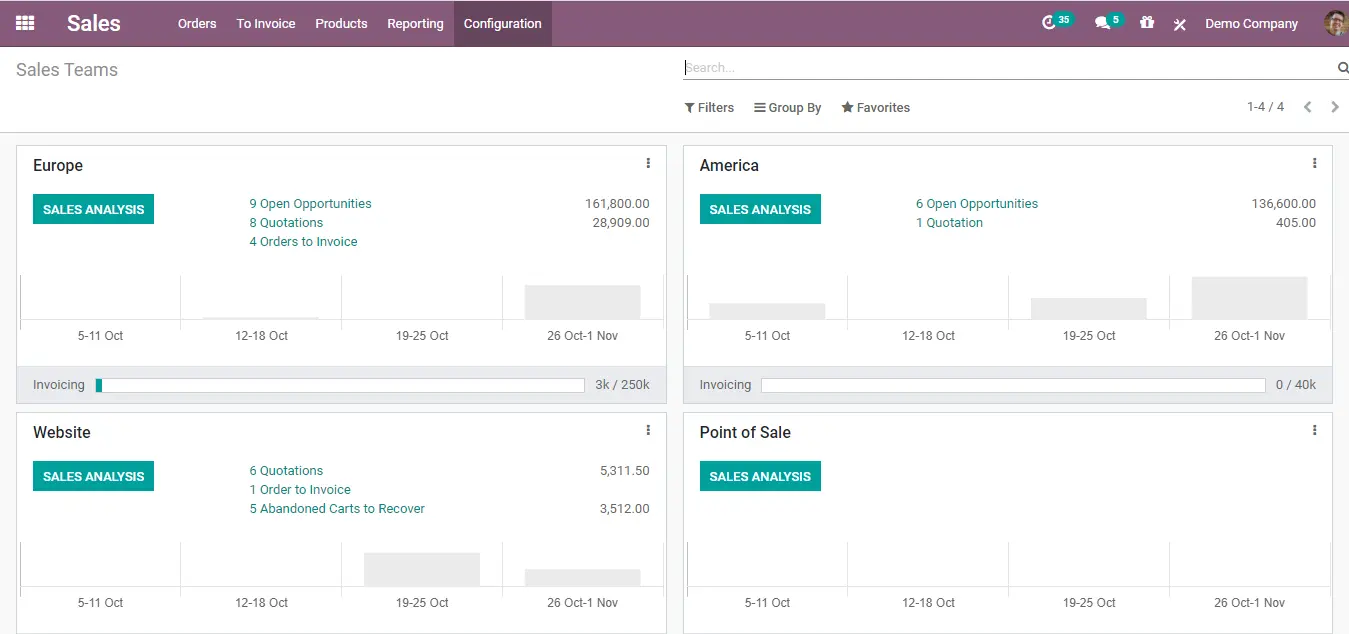
Task: Switch to the Reporting menu
Action: tap(415, 23)
